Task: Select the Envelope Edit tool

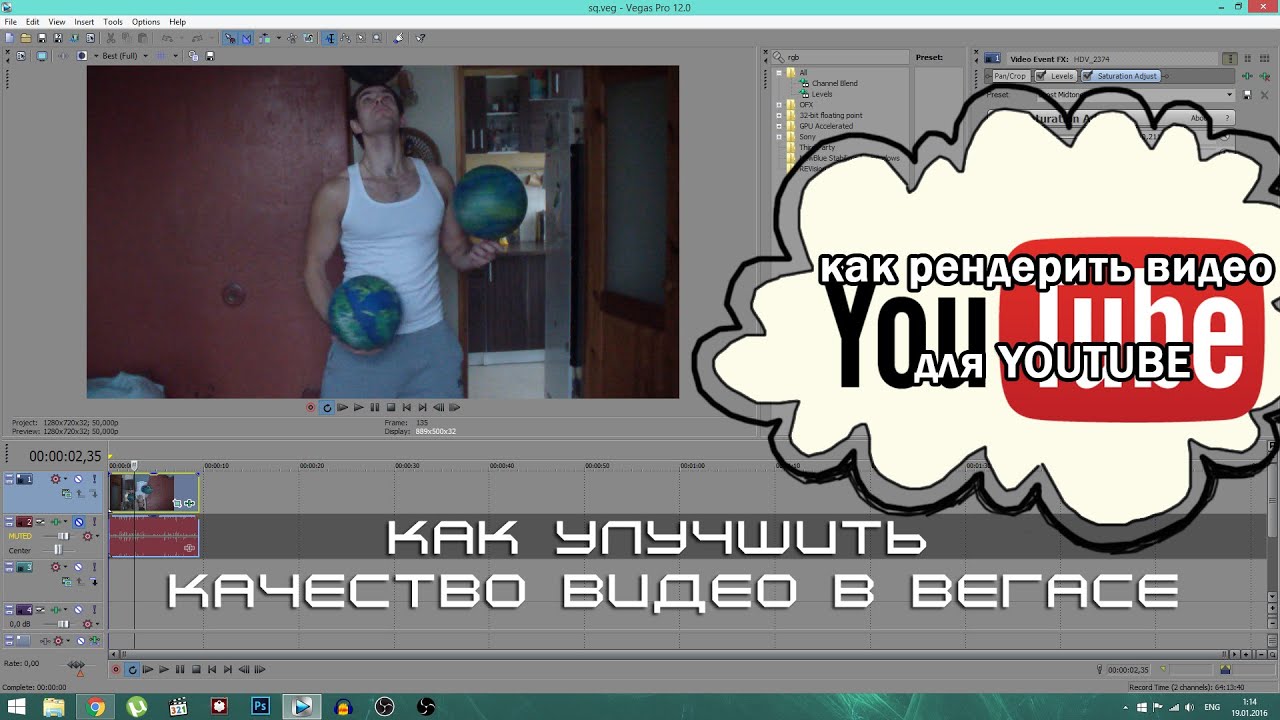Action: pyautogui.click(x=345, y=38)
